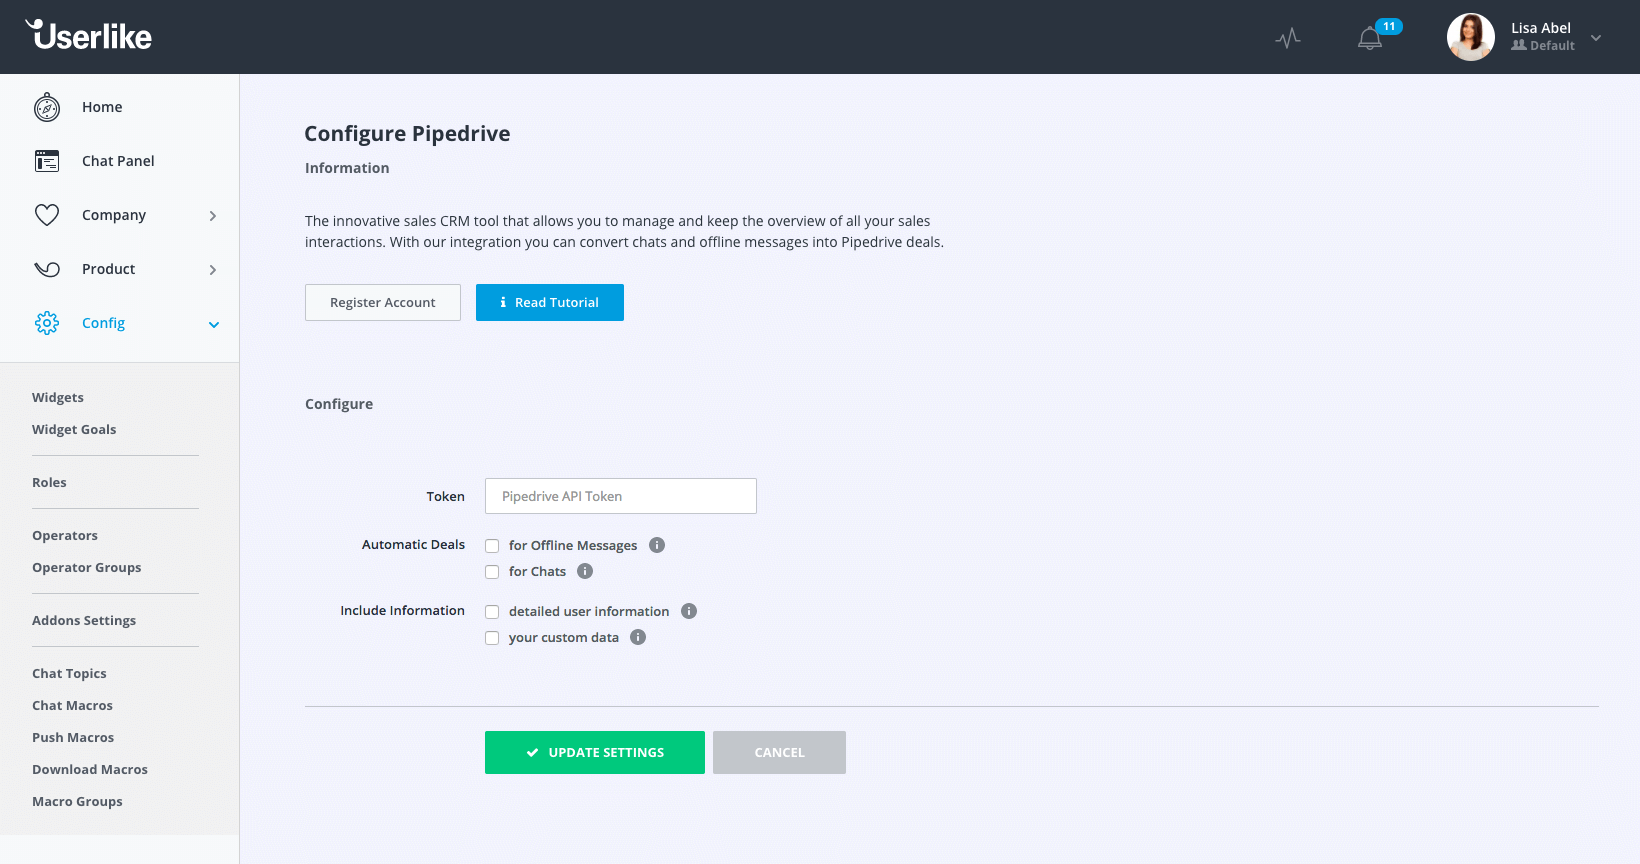
Task: Focus the Pipedrive API Token field
Action: pos(621,496)
